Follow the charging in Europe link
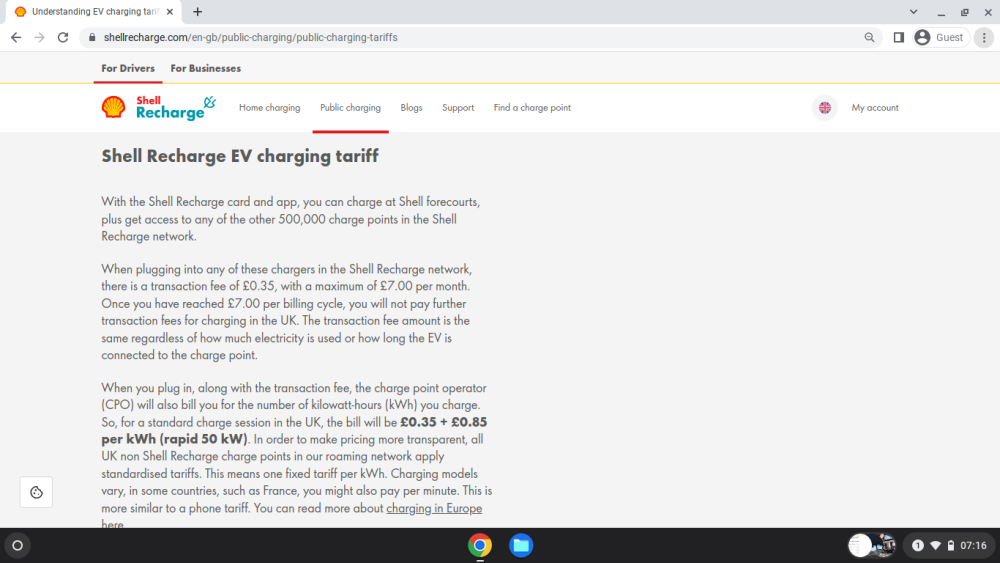 point(434,509)
